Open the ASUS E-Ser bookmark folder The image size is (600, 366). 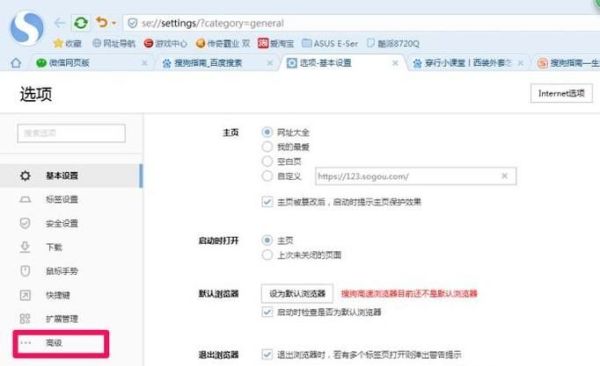point(330,43)
